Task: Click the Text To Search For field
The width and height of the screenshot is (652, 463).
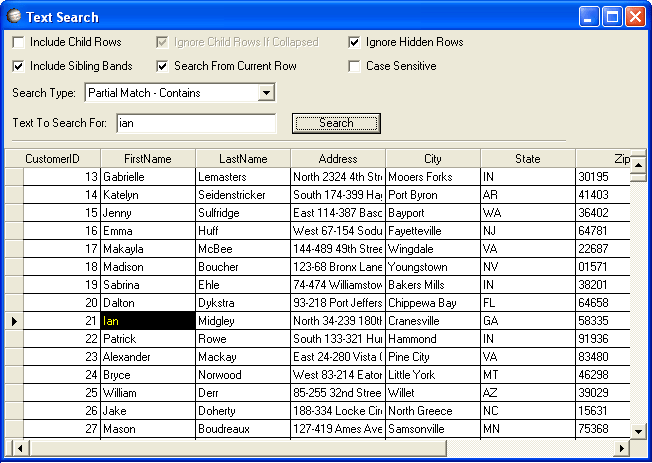Action: click(195, 123)
